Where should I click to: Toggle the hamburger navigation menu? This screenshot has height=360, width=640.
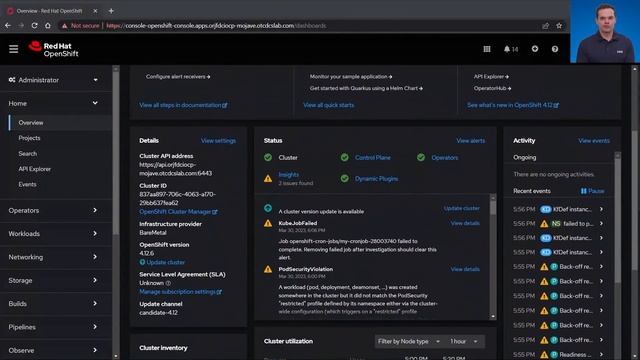click(13, 49)
